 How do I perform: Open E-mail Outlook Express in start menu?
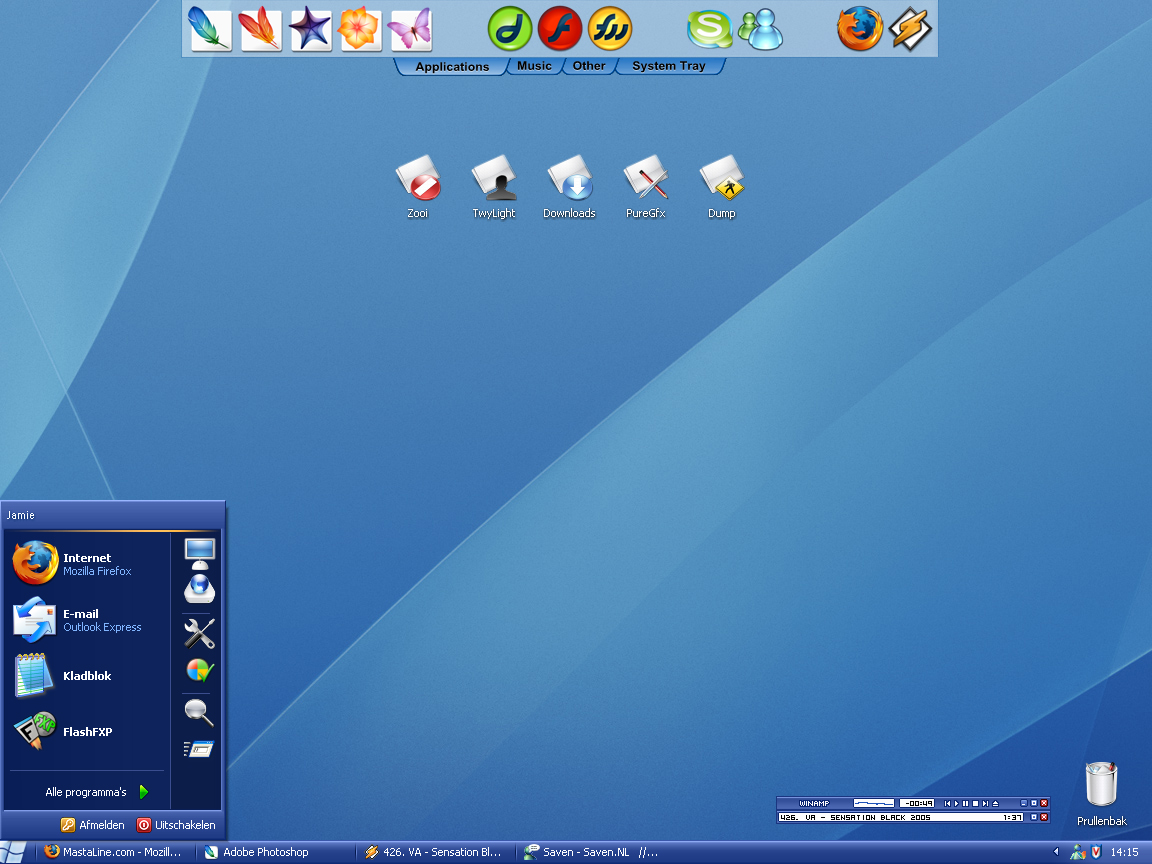(x=88, y=619)
